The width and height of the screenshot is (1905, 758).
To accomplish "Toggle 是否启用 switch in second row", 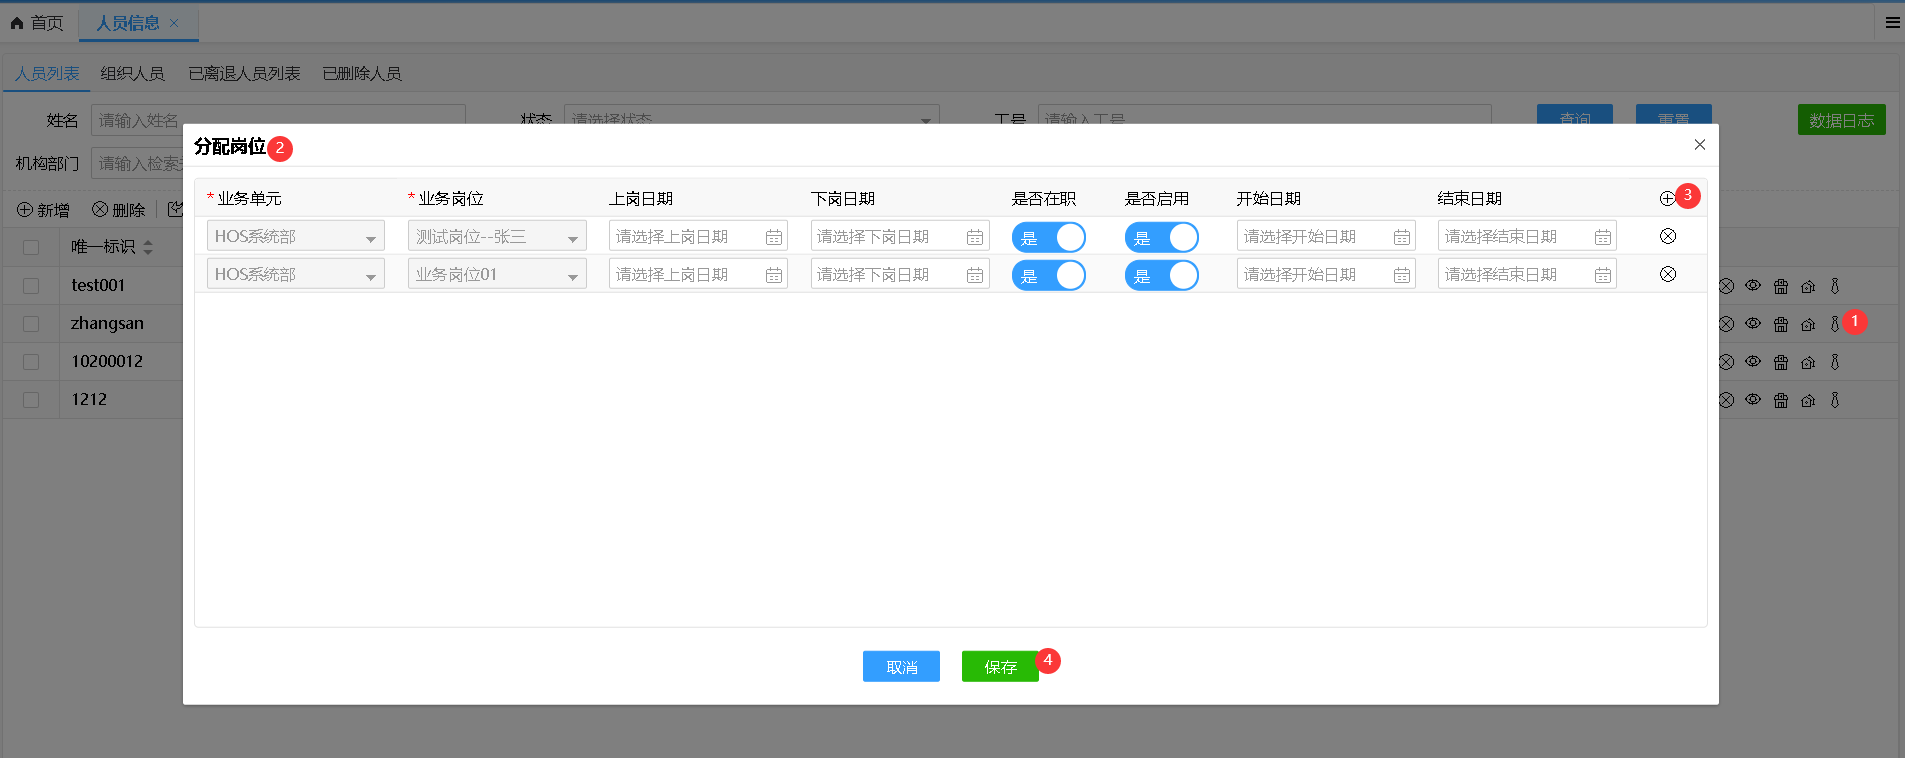I will [x=1161, y=275].
